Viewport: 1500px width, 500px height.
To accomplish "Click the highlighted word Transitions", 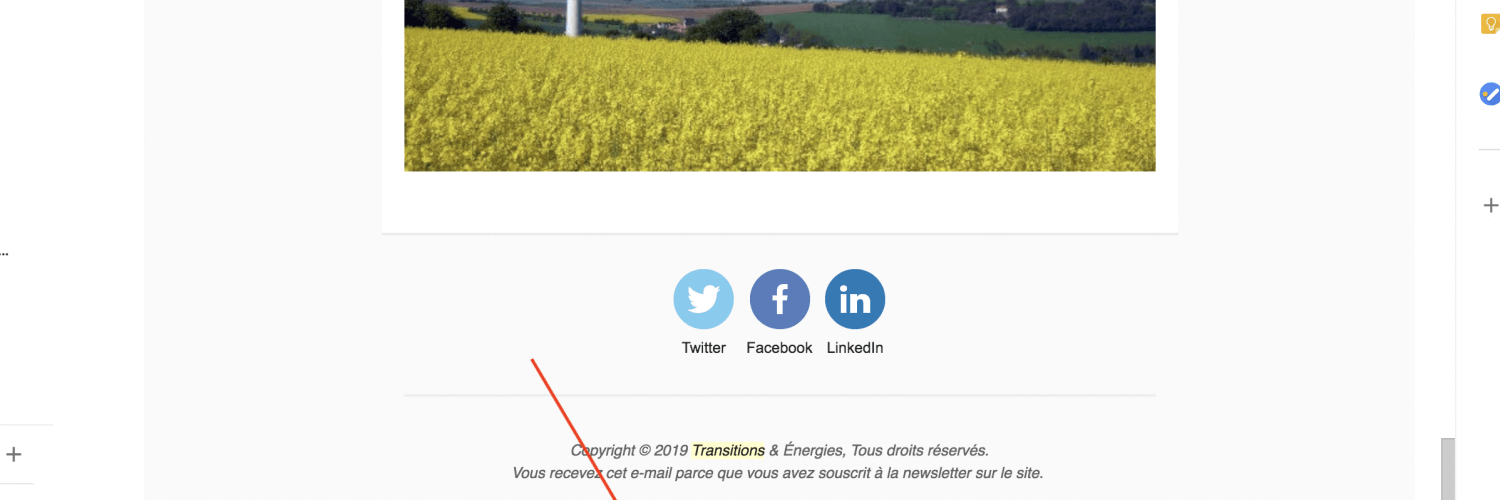I will [728, 451].
